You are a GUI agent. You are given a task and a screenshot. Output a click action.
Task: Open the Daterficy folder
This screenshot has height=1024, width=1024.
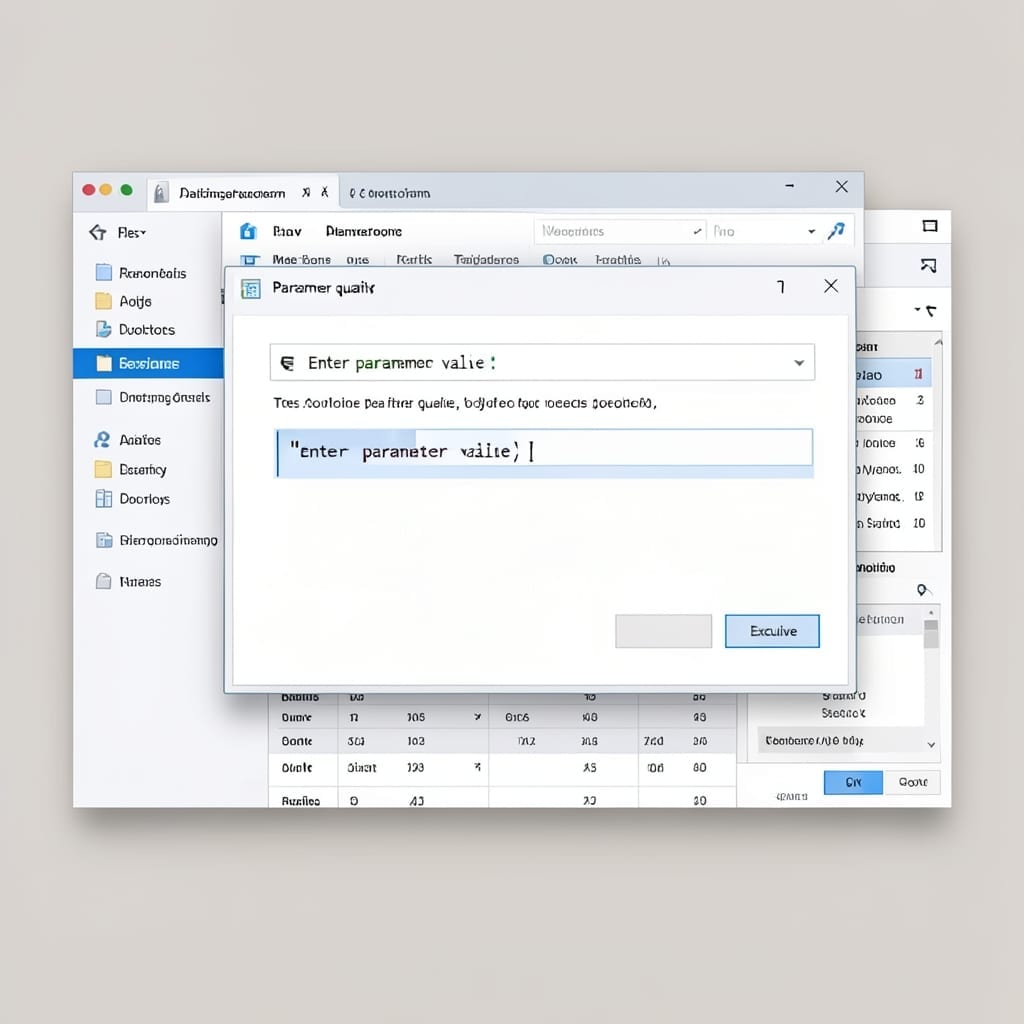[x=131, y=470]
